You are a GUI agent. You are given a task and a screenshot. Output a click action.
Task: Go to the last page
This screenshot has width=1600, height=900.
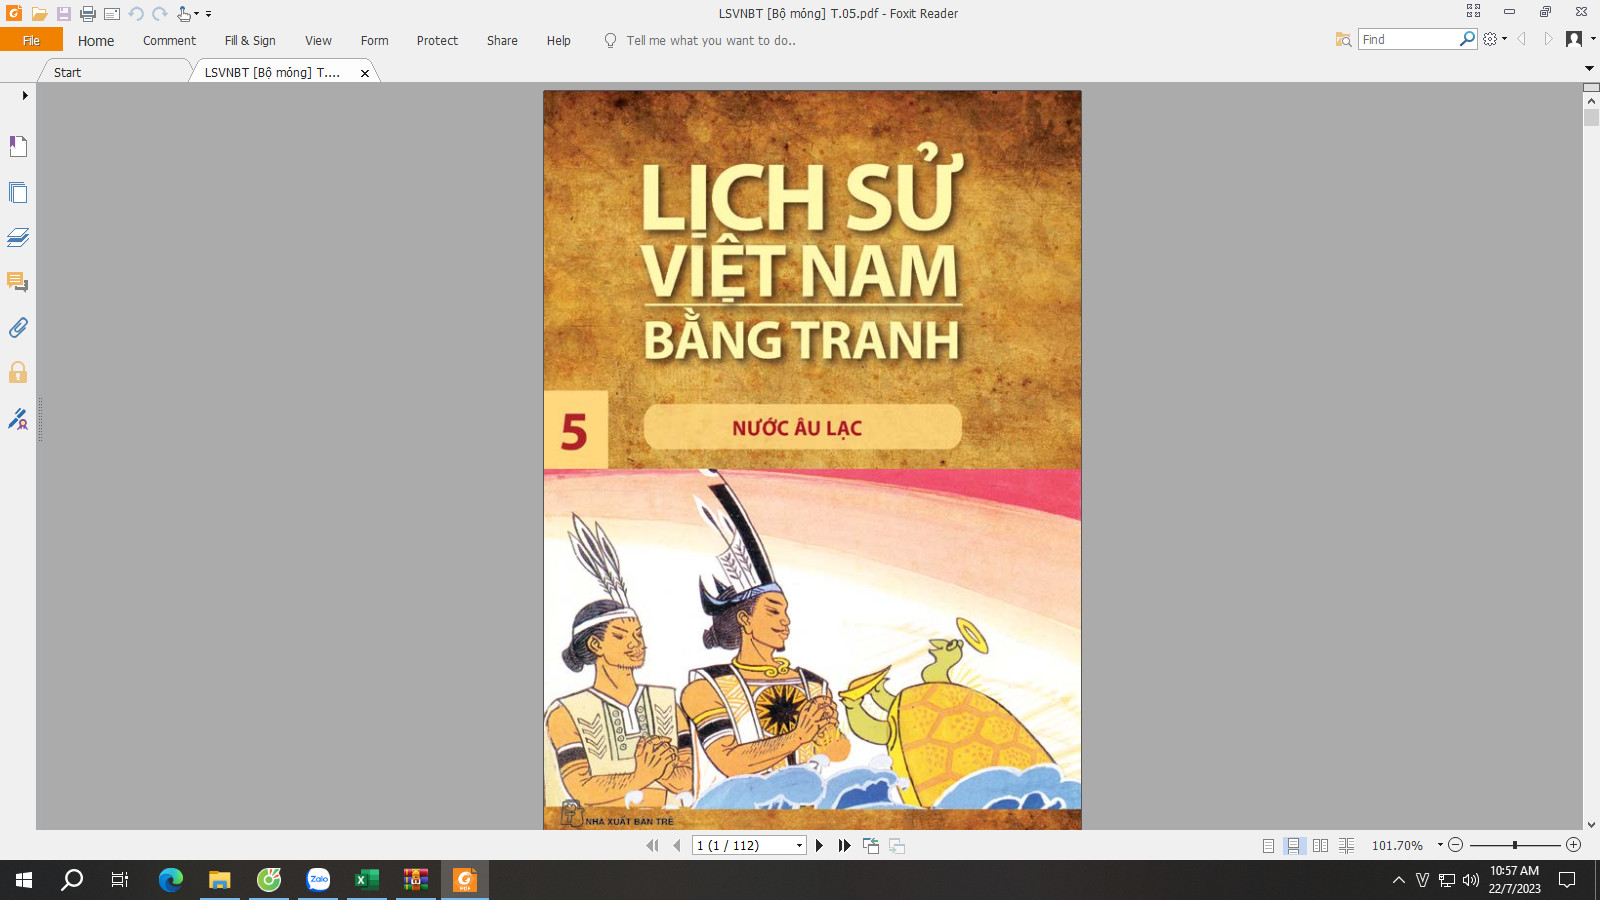click(x=845, y=846)
